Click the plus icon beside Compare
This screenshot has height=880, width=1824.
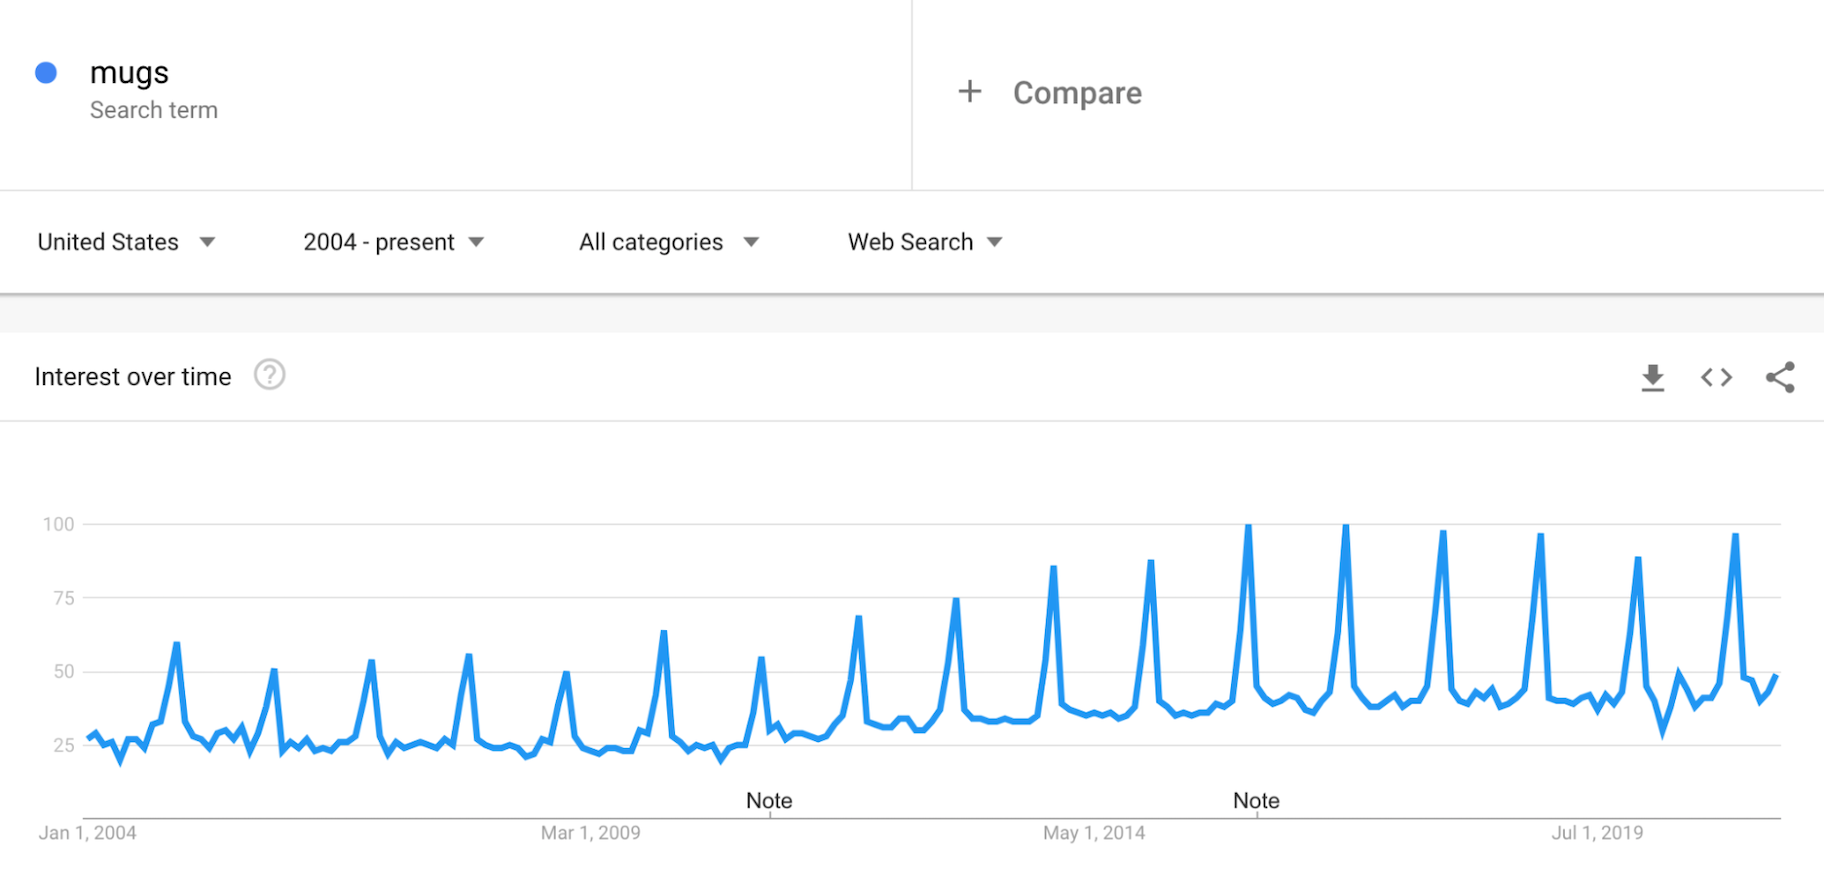[969, 92]
